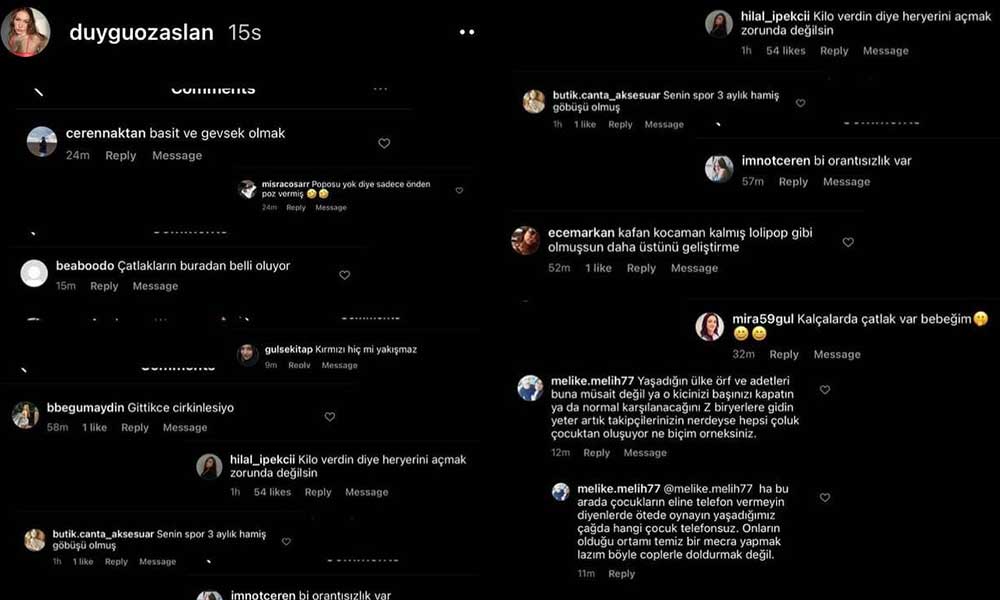This screenshot has width=1000, height=600.
Task: Tap heart on beaboodo's comment
Action: coord(344,275)
